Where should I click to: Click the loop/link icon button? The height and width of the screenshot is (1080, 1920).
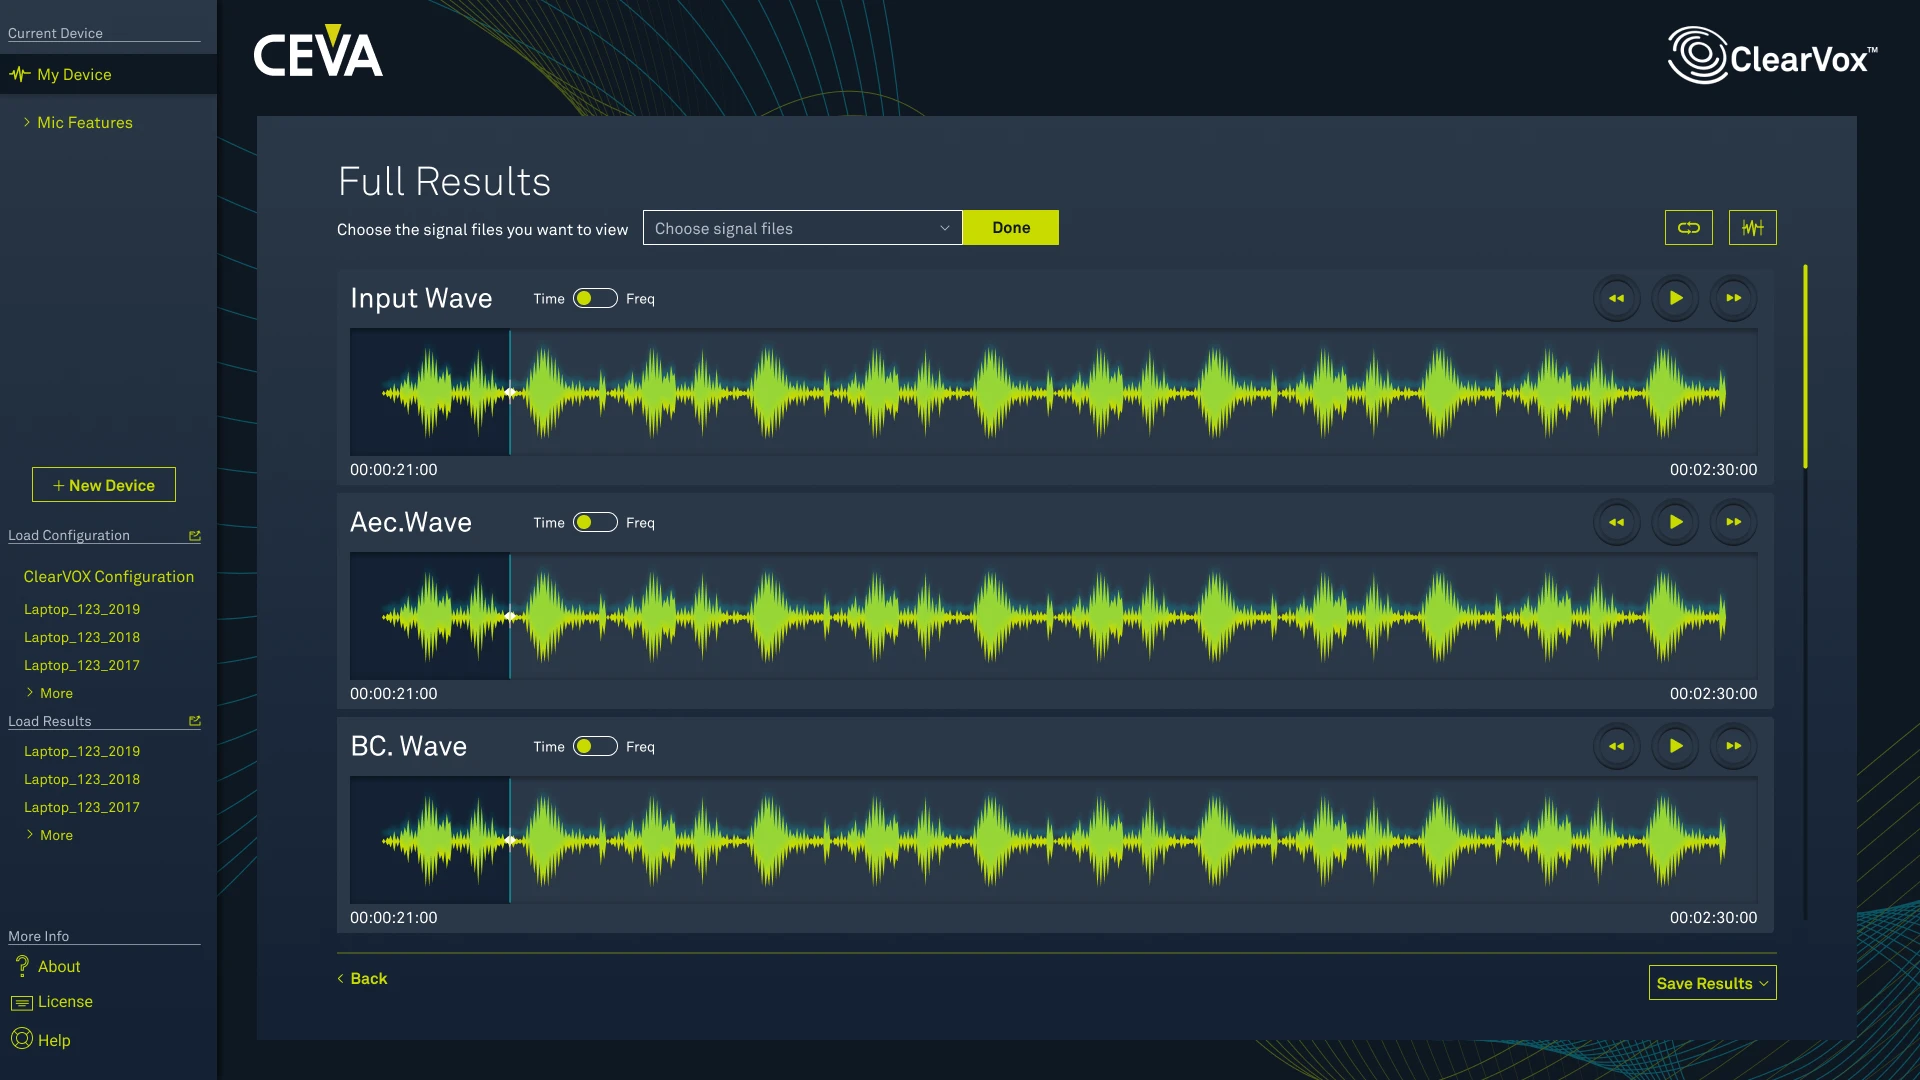pos(1688,228)
